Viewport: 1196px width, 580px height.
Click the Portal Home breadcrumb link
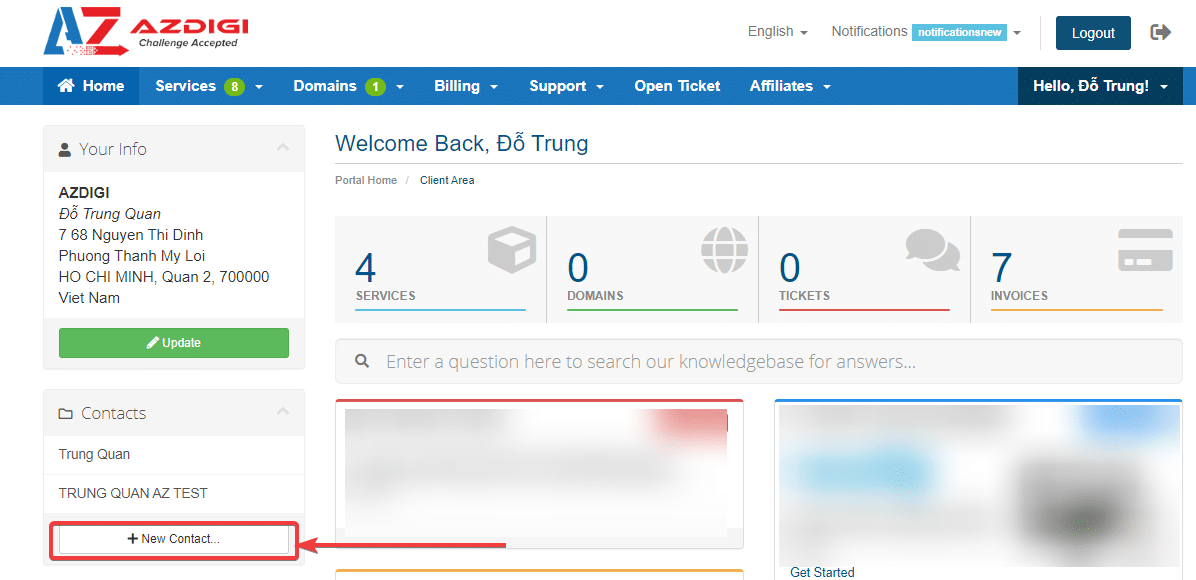pyautogui.click(x=366, y=181)
